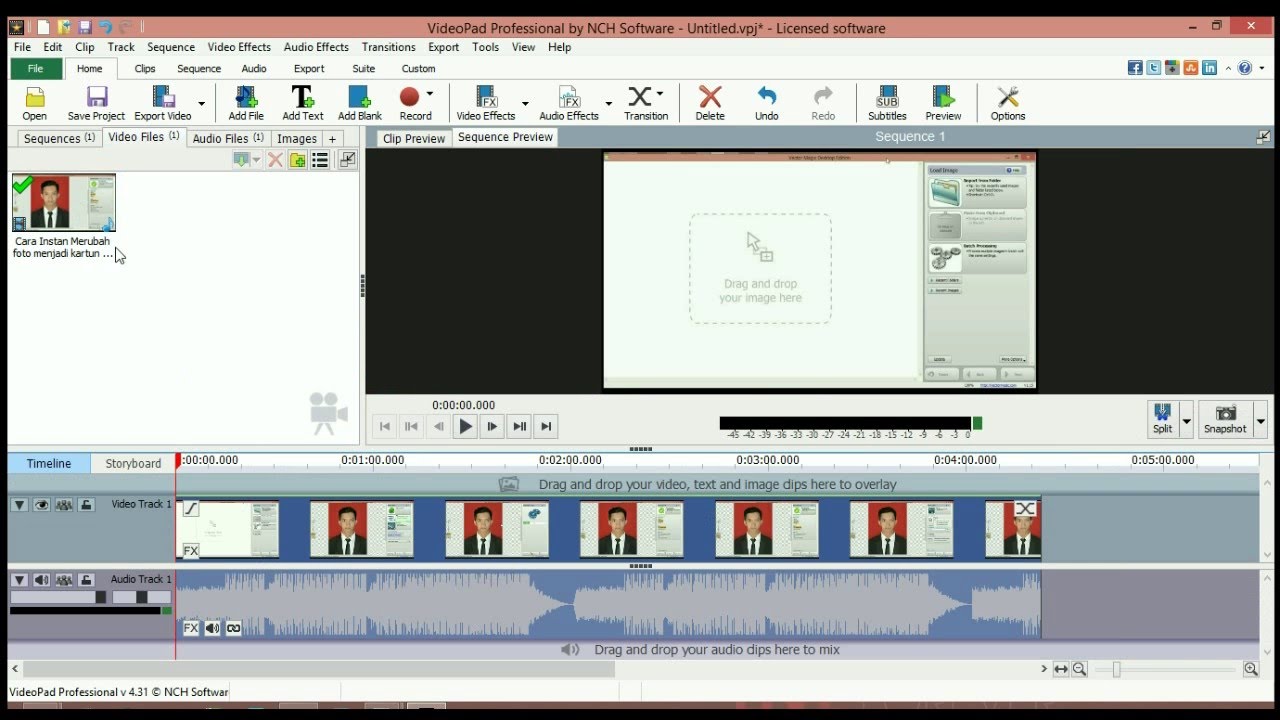
Task: Click the FX button on the audio clip
Action: [x=190, y=628]
